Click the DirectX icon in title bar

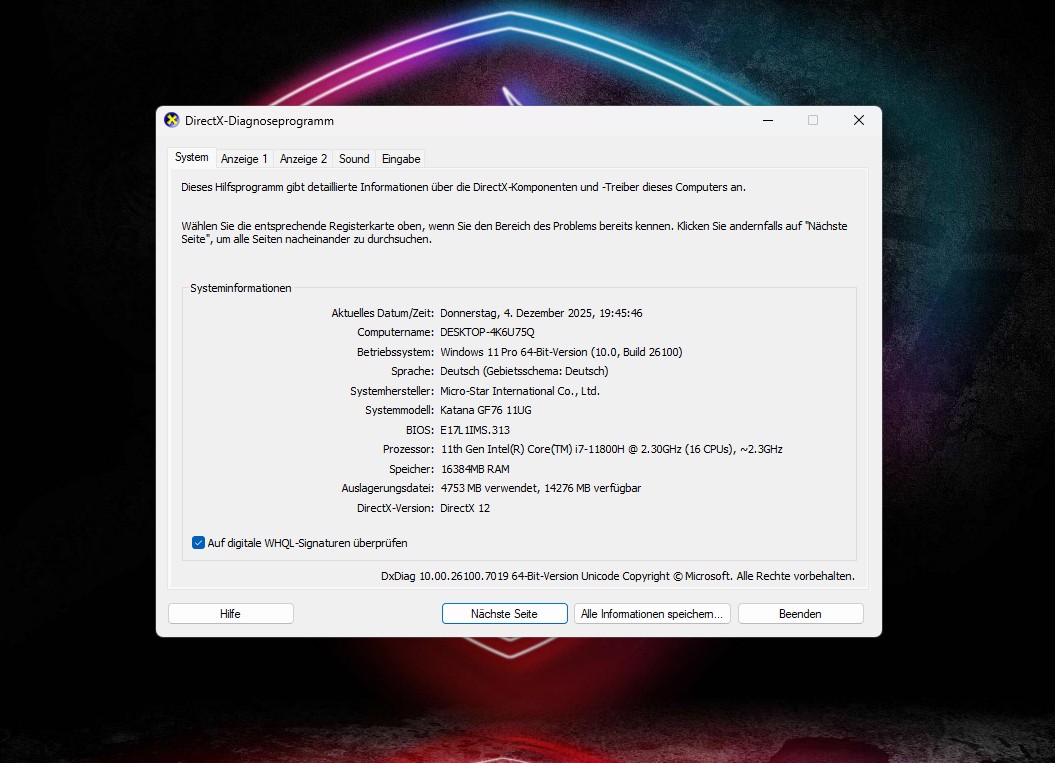coord(172,120)
